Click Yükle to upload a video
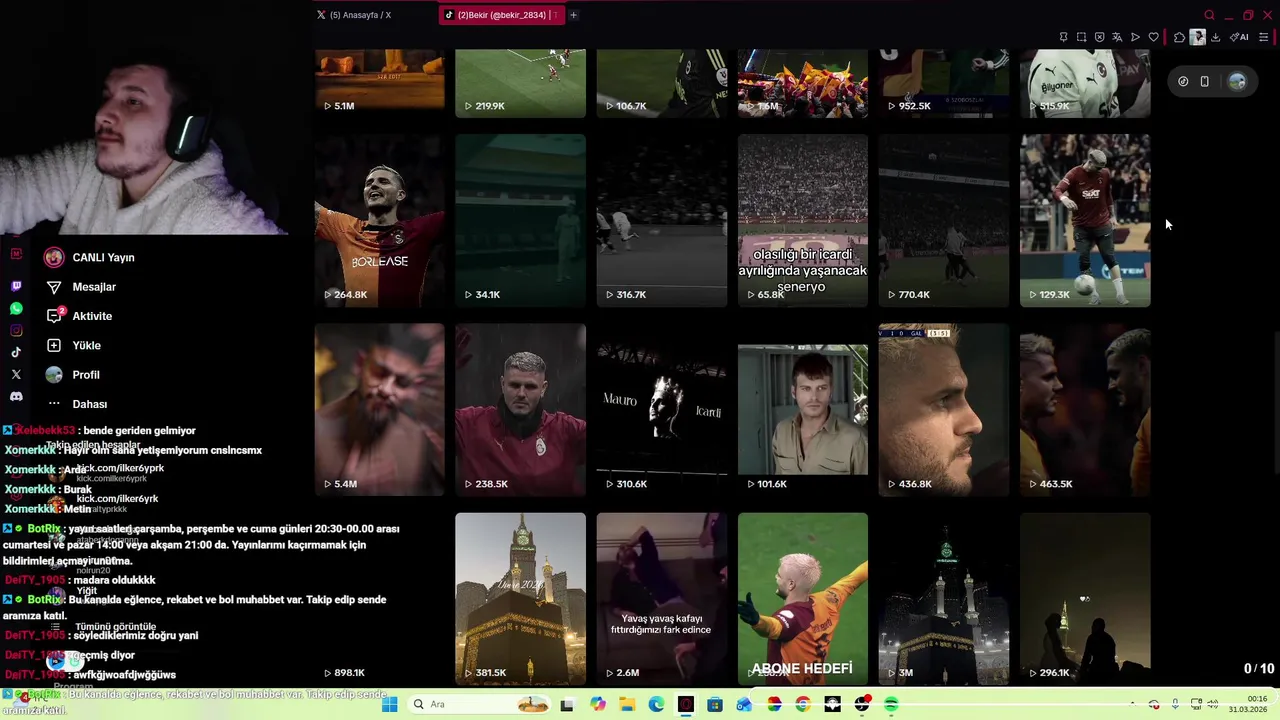The height and width of the screenshot is (720, 1280). (73, 345)
